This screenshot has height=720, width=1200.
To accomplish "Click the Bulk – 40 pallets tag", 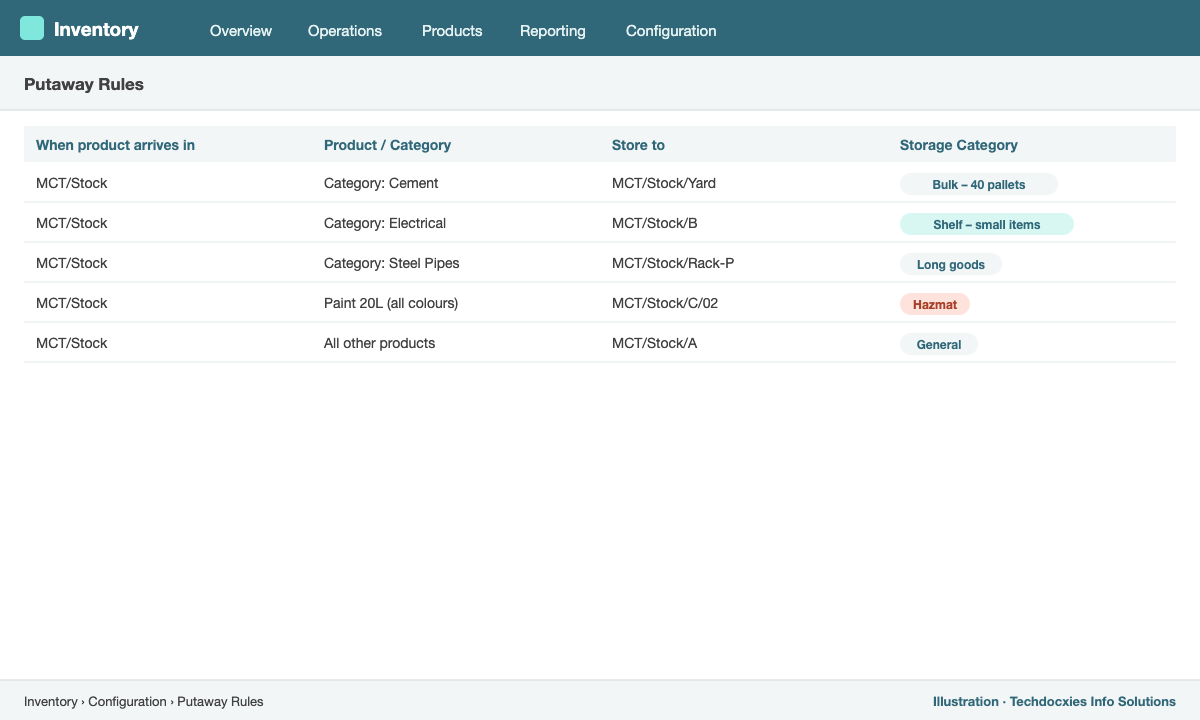I will click(x=979, y=184).
